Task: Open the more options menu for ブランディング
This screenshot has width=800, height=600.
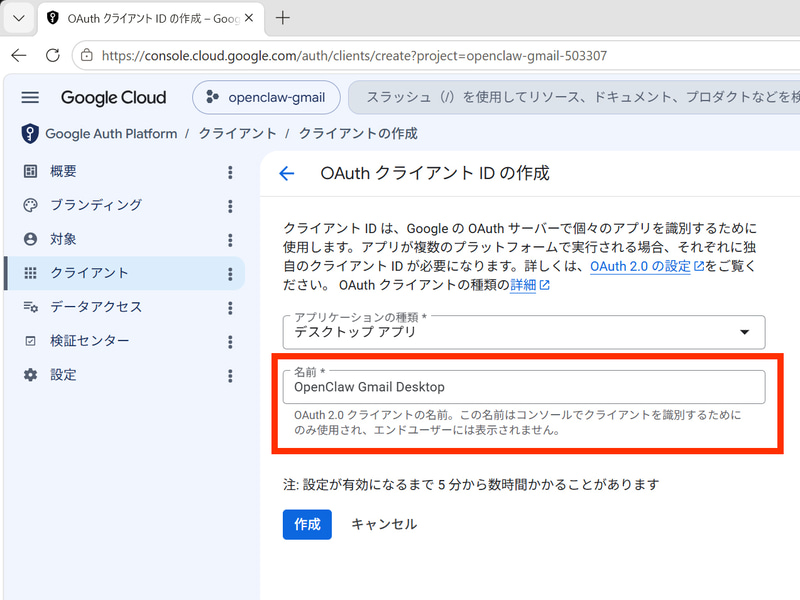Action: coord(230,206)
